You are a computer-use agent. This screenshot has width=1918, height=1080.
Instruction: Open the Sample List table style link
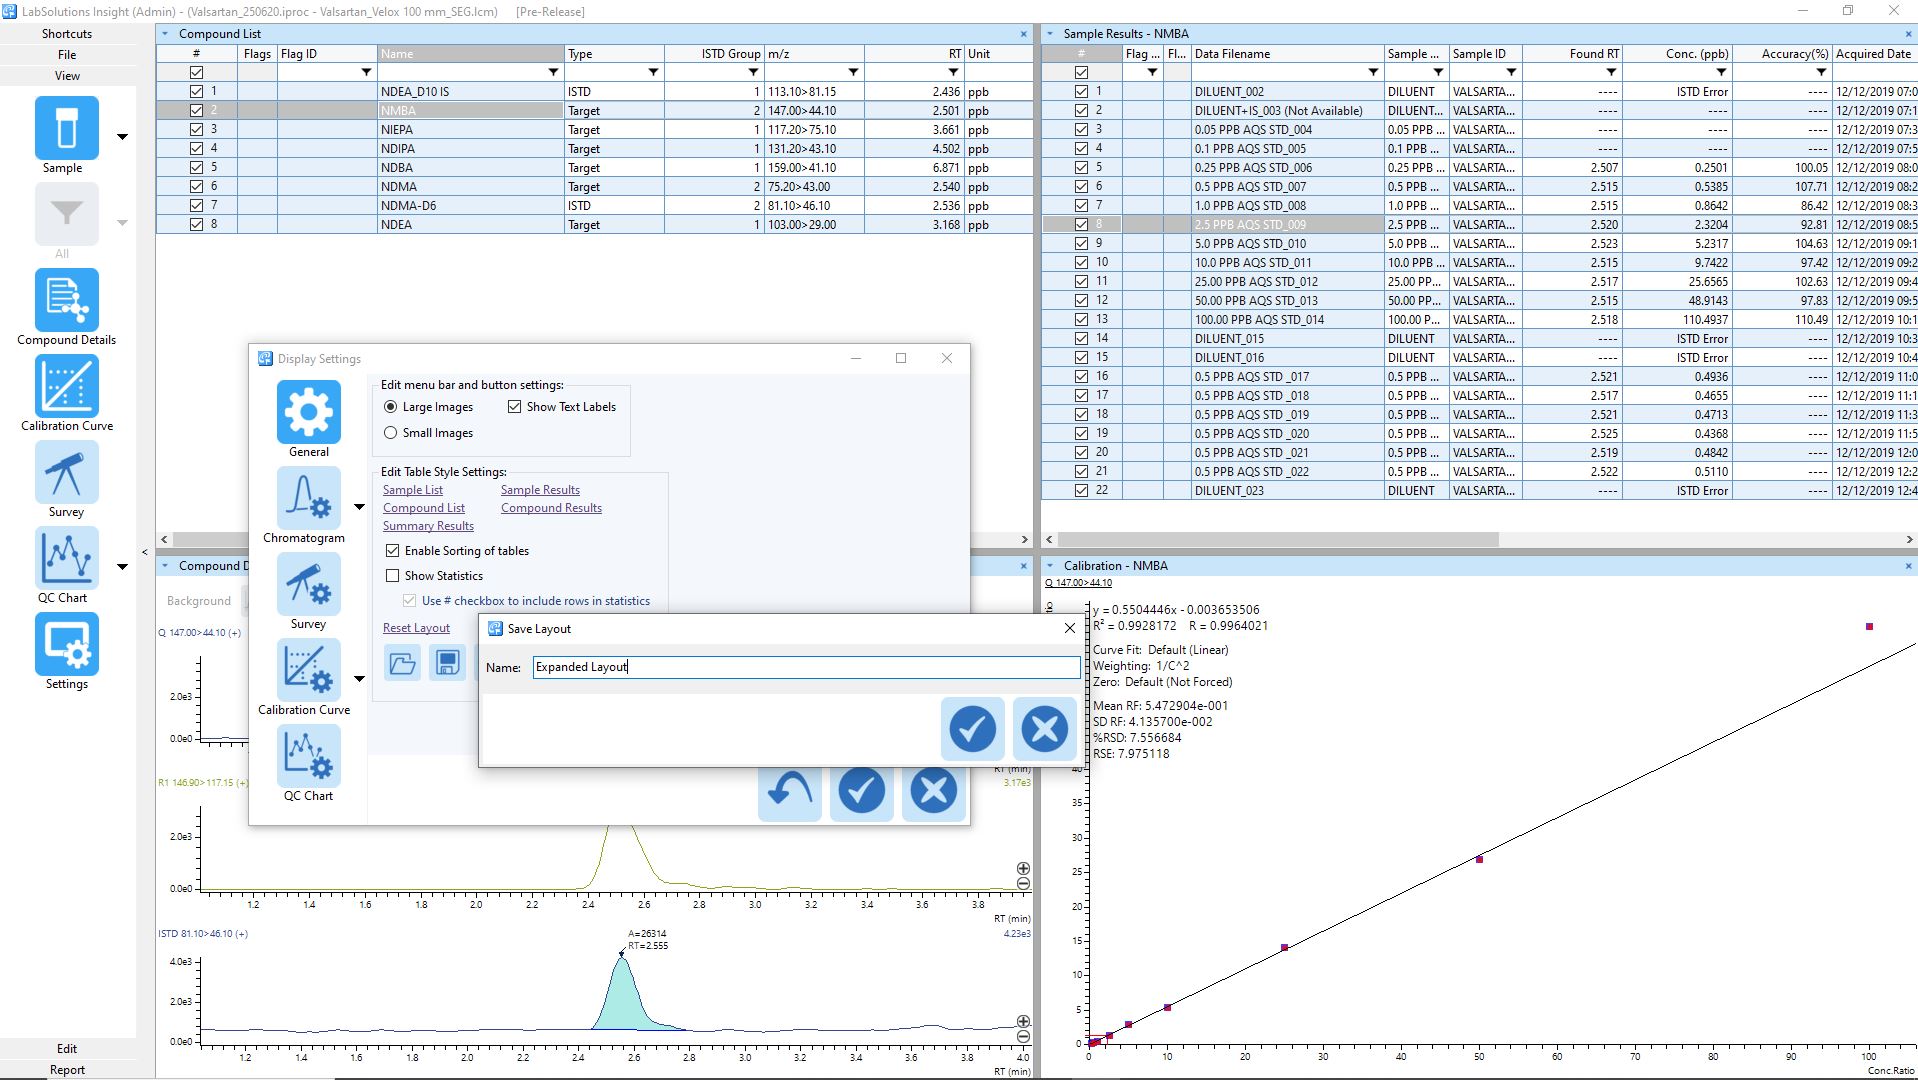click(413, 490)
